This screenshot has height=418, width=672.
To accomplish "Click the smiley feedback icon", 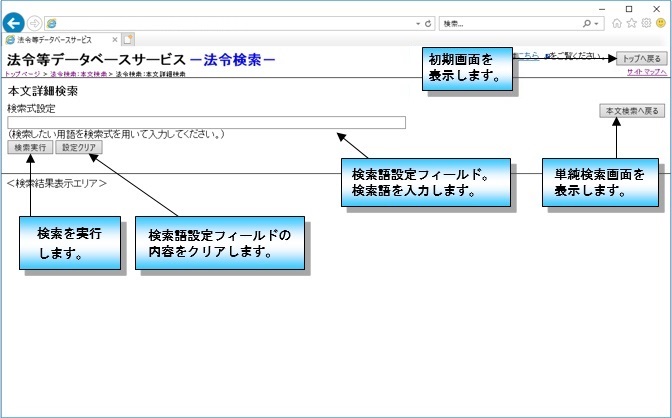I will 660,22.
